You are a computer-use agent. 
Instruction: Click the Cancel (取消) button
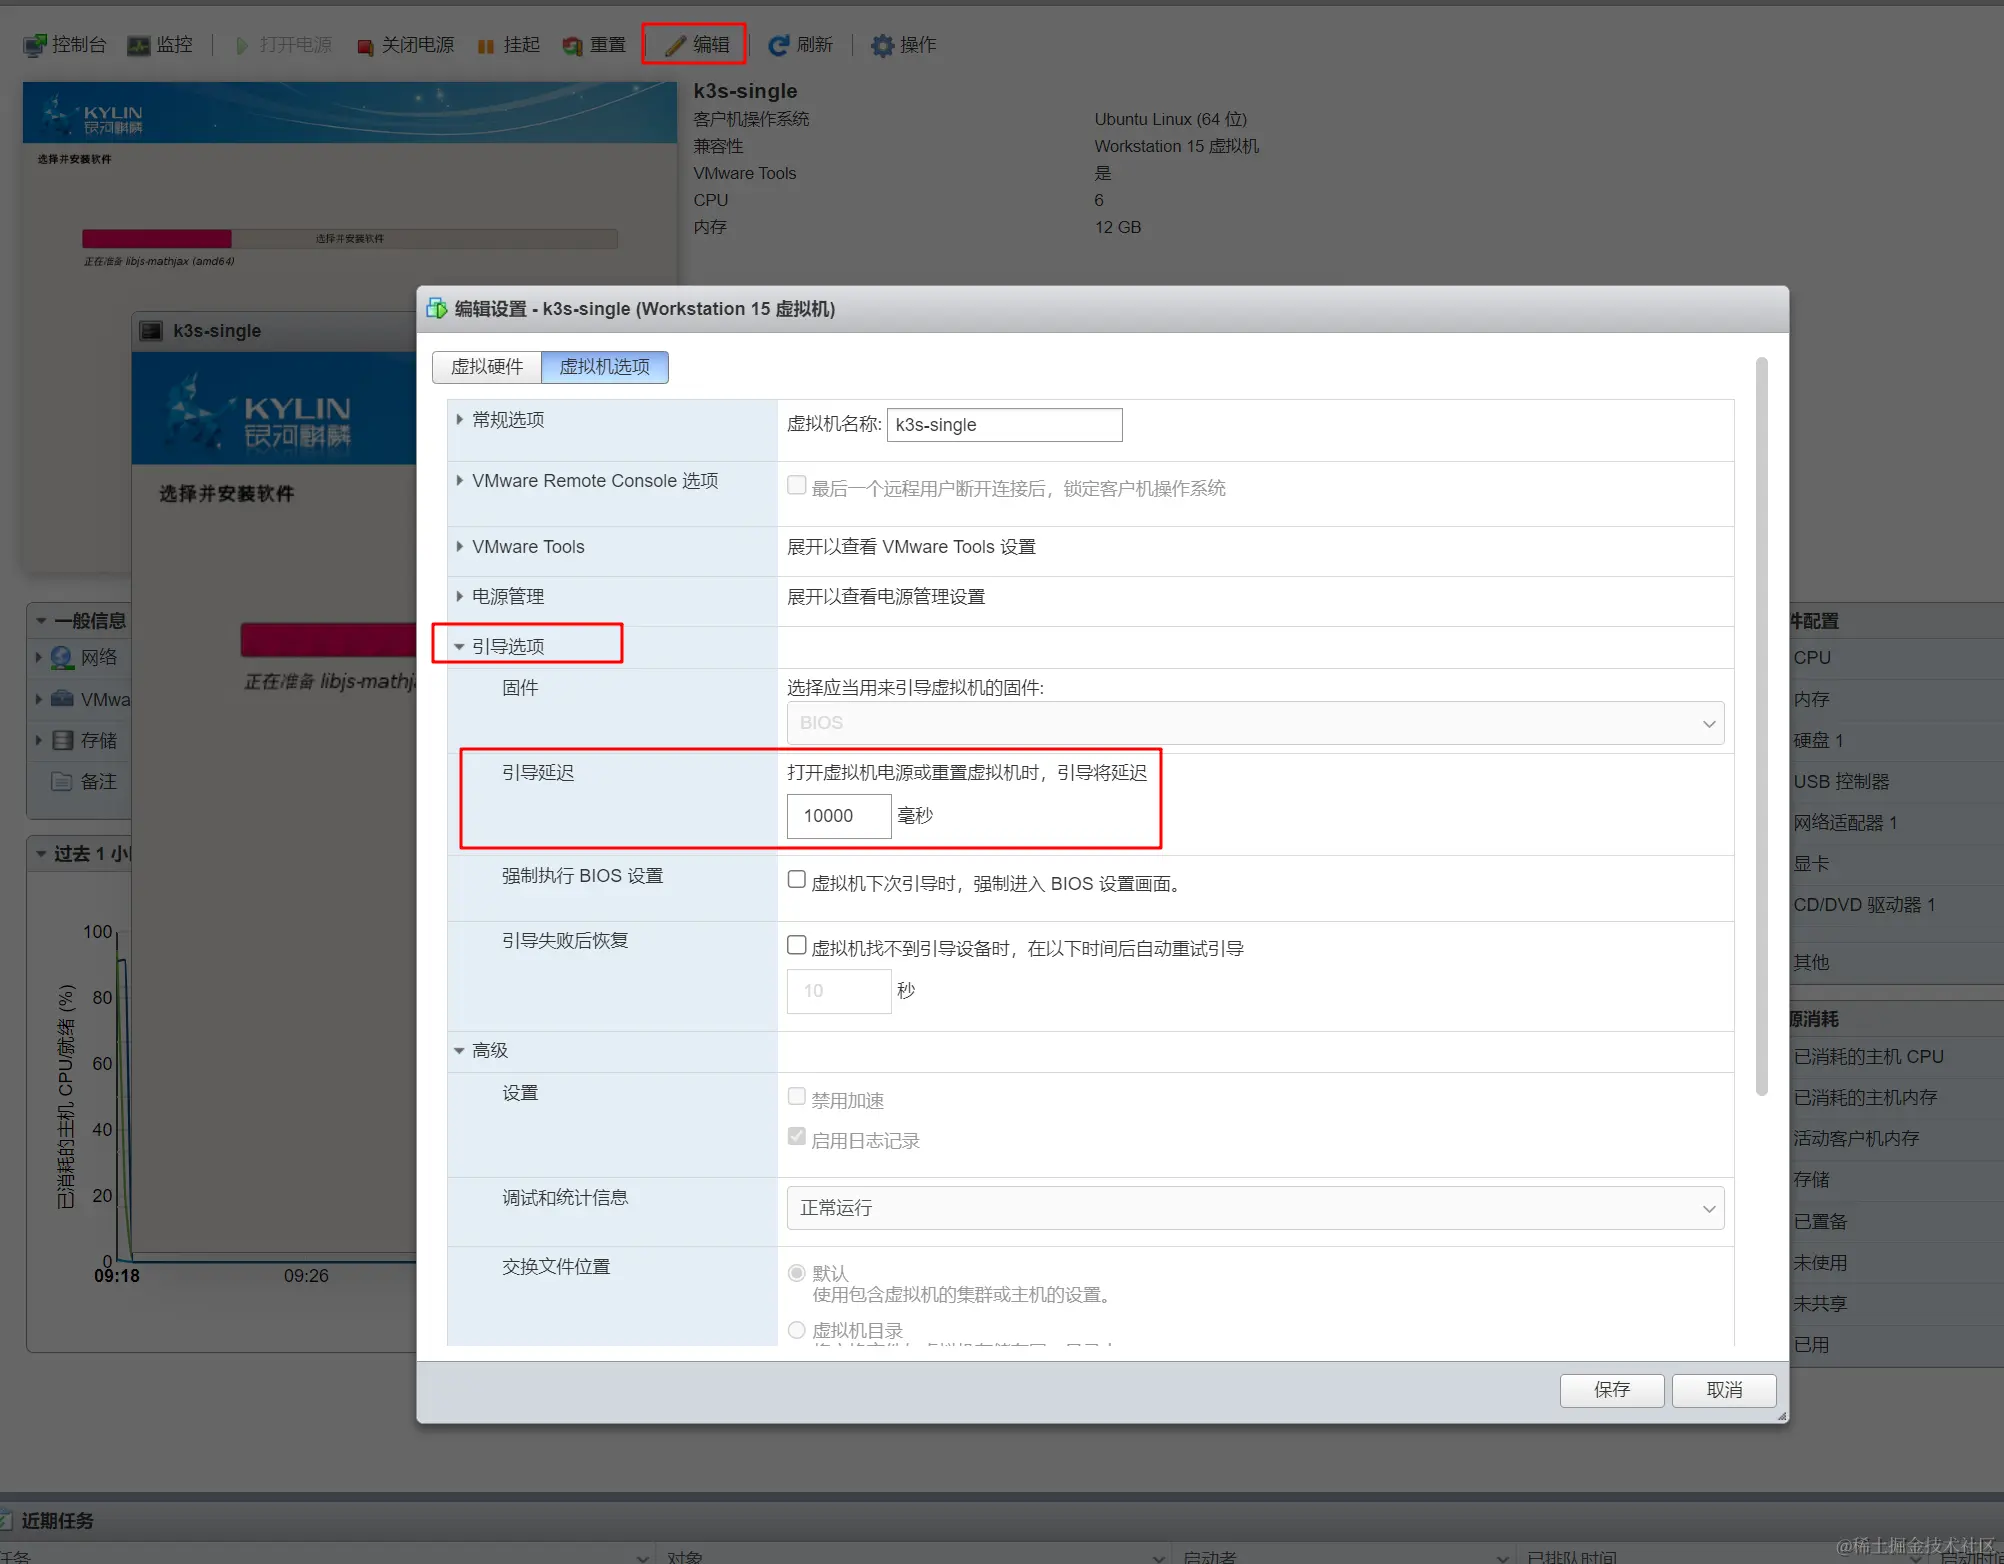point(1723,1390)
